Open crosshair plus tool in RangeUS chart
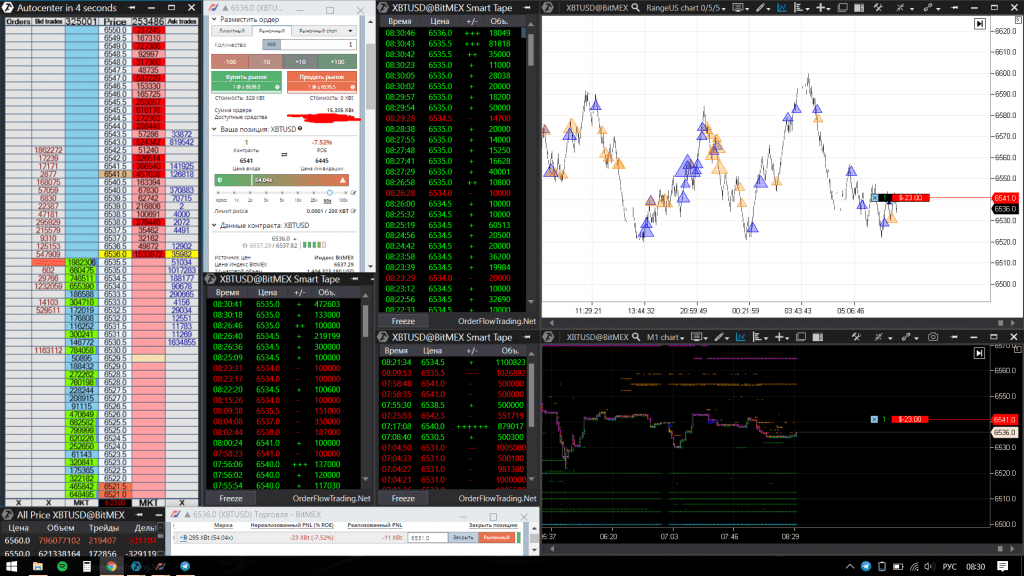1024x576 pixels. pos(821,8)
